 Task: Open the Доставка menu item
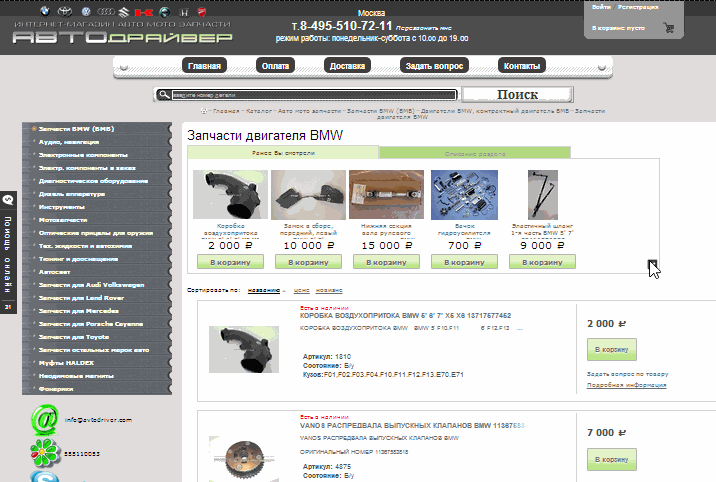(347, 66)
